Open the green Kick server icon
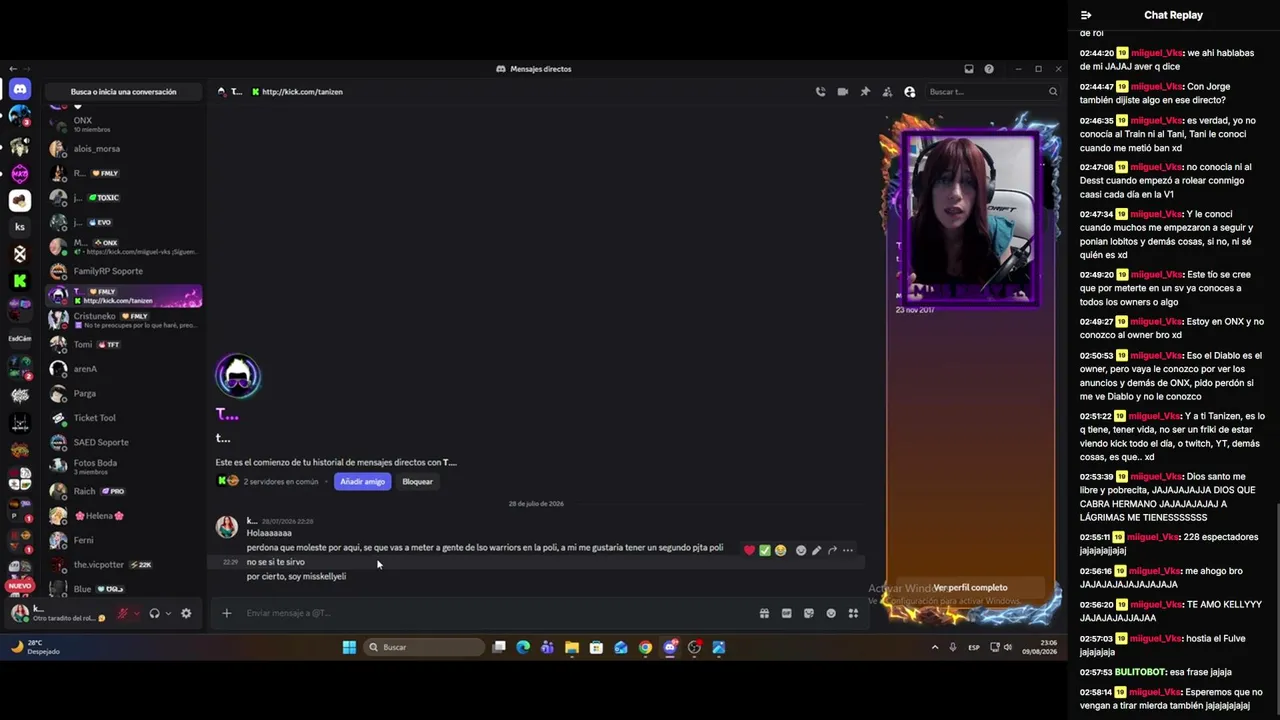Image resolution: width=1280 pixels, height=720 pixels. tap(20, 281)
